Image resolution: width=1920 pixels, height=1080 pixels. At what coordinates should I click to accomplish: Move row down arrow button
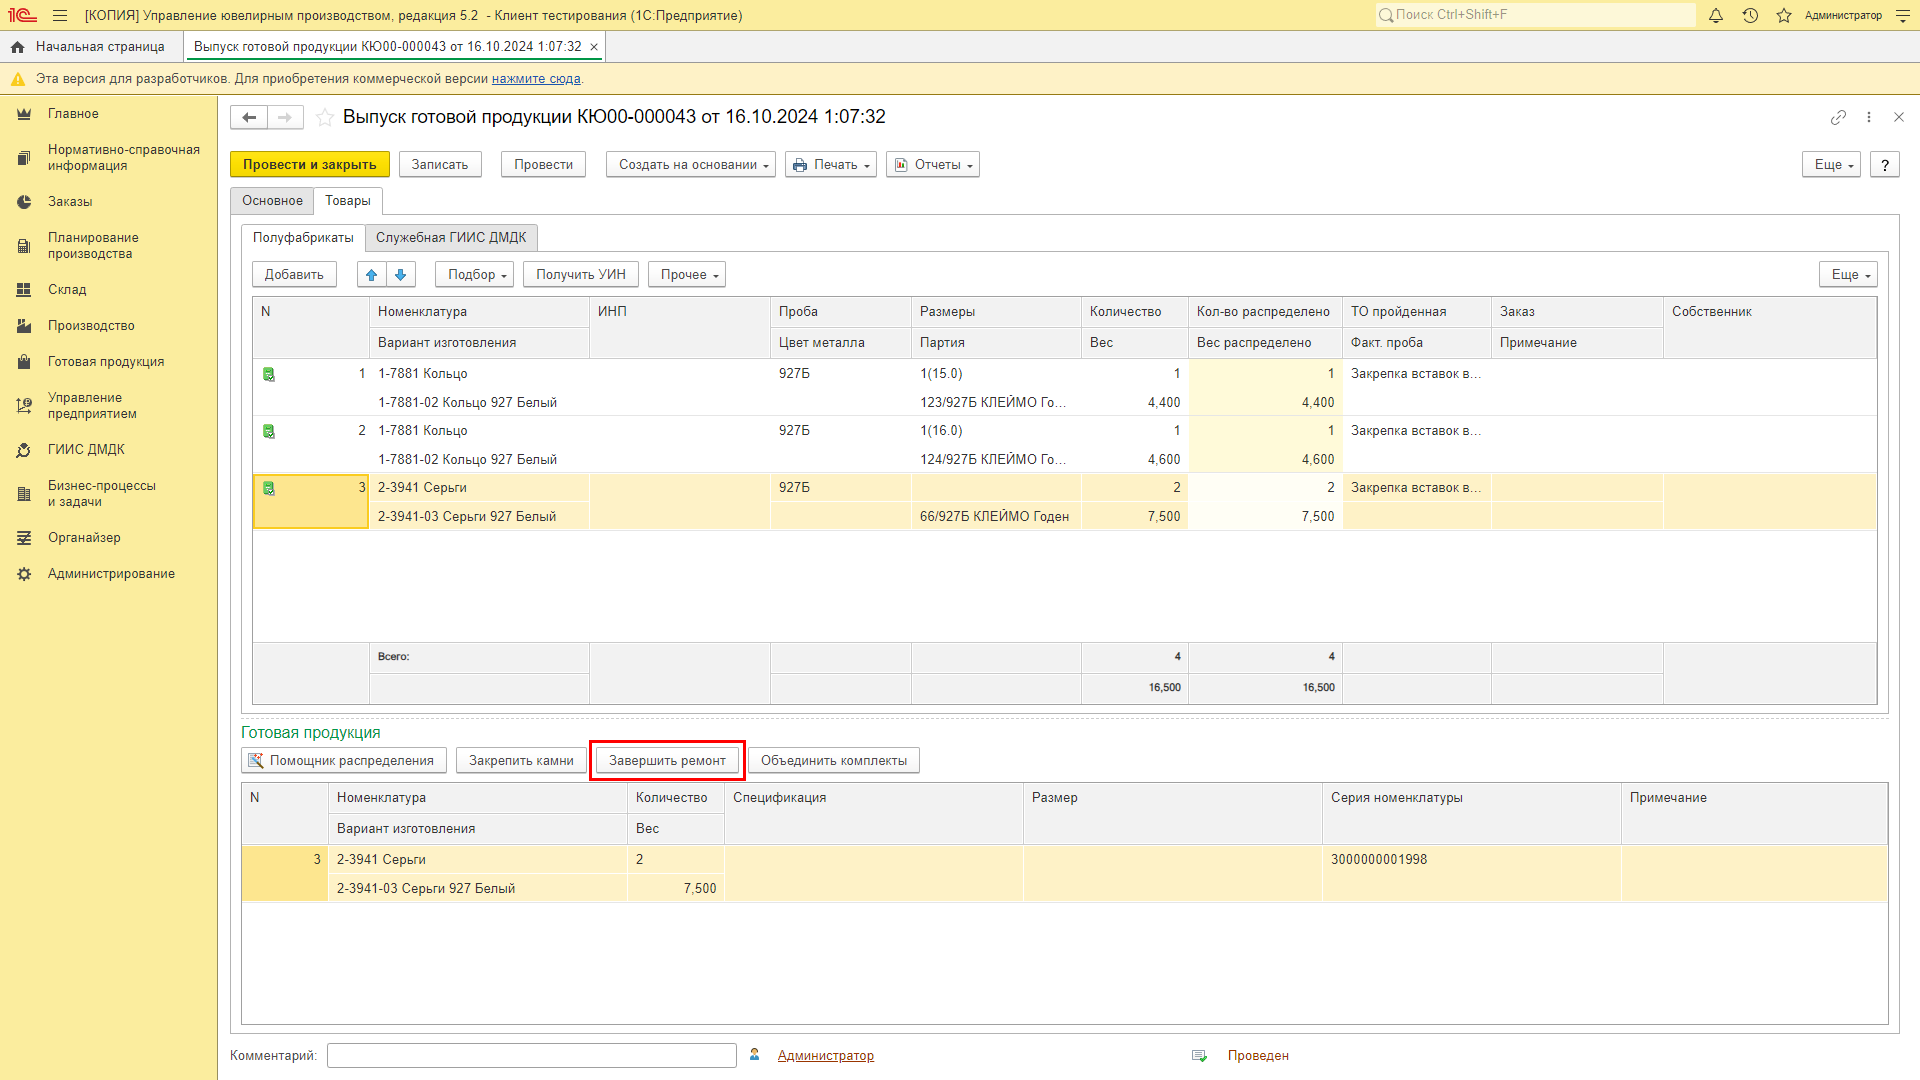tap(401, 274)
